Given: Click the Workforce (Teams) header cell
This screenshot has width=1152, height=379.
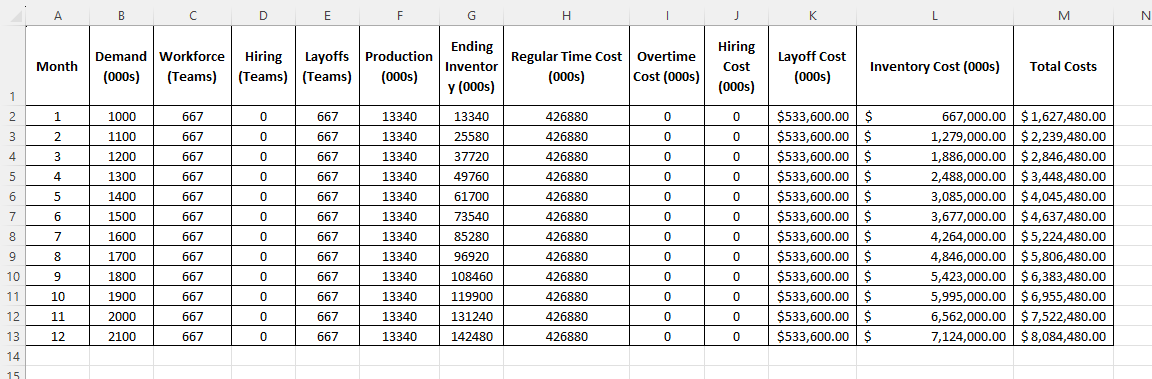Looking at the screenshot, I should coord(192,66).
